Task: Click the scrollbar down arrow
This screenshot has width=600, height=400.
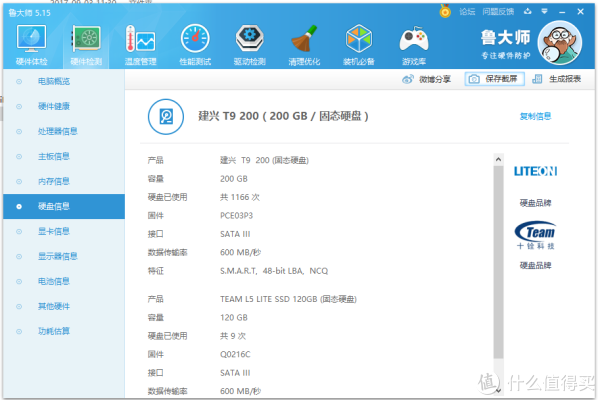Action: [498, 391]
